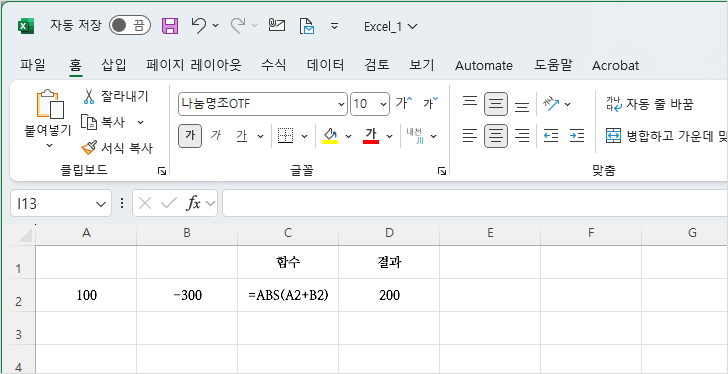Open the 수식 (Formulas) tab
This screenshot has height=374, width=728.
pyautogui.click(x=273, y=65)
